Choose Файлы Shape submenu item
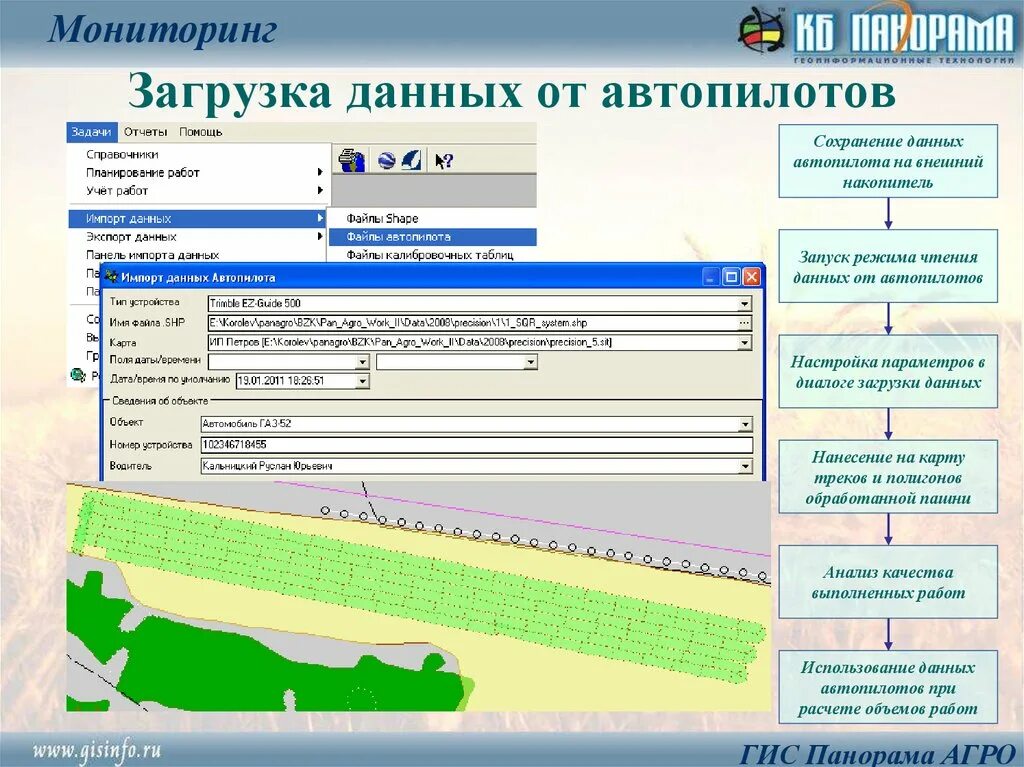 [x=382, y=218]
